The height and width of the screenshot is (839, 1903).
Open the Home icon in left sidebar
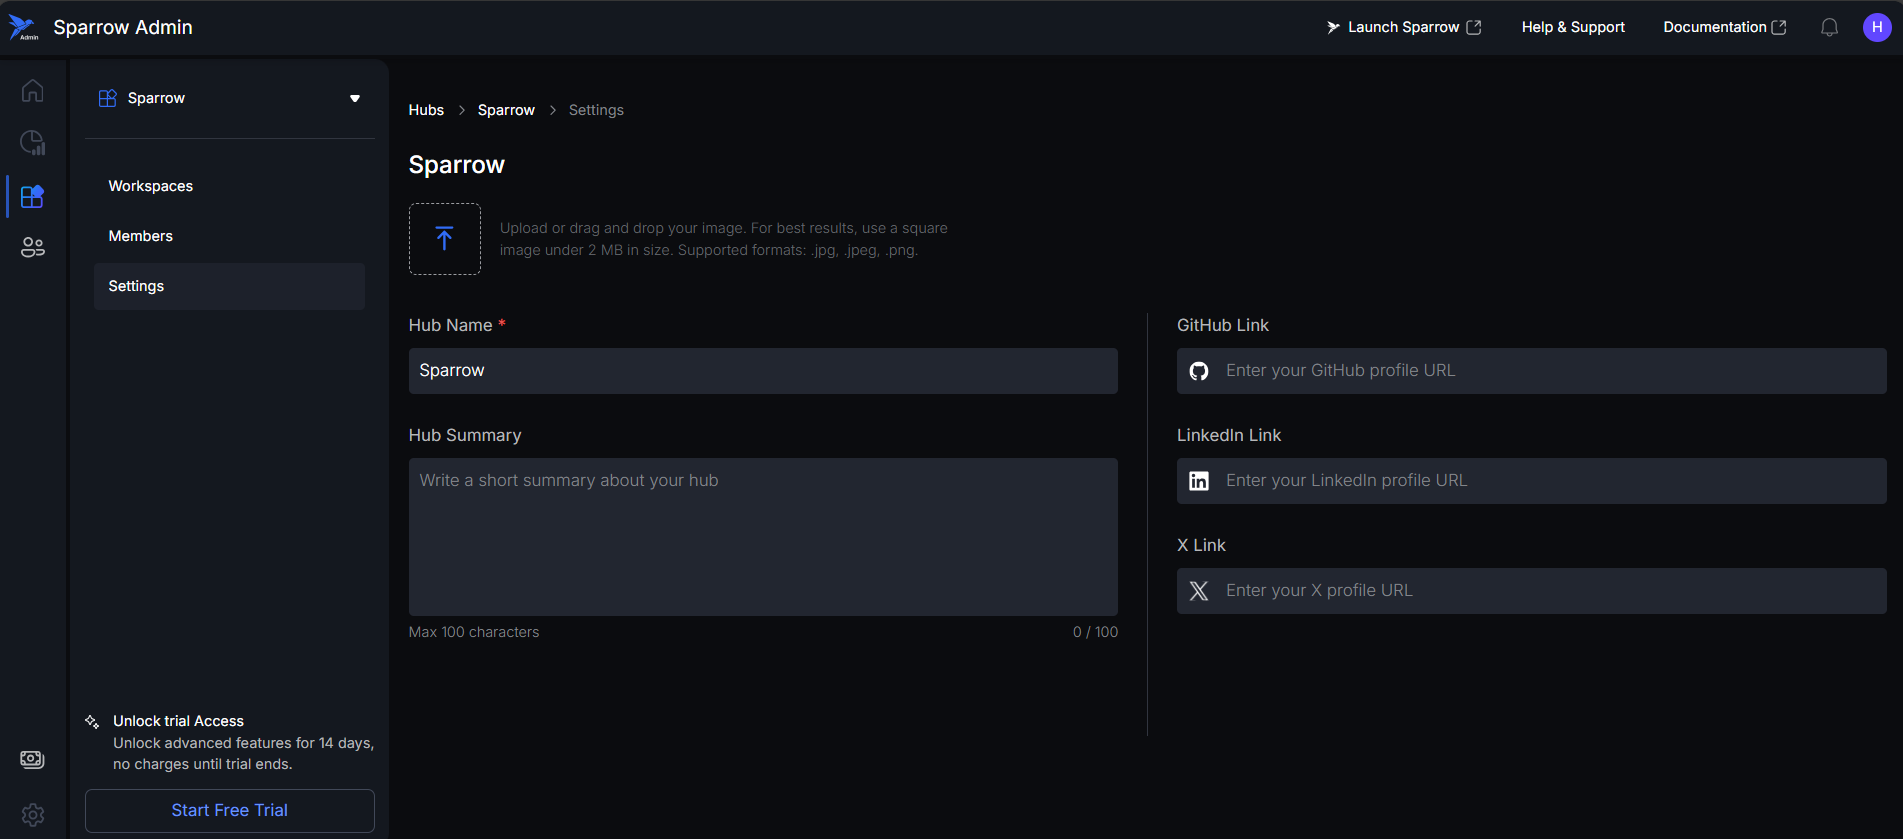point(32,91)
